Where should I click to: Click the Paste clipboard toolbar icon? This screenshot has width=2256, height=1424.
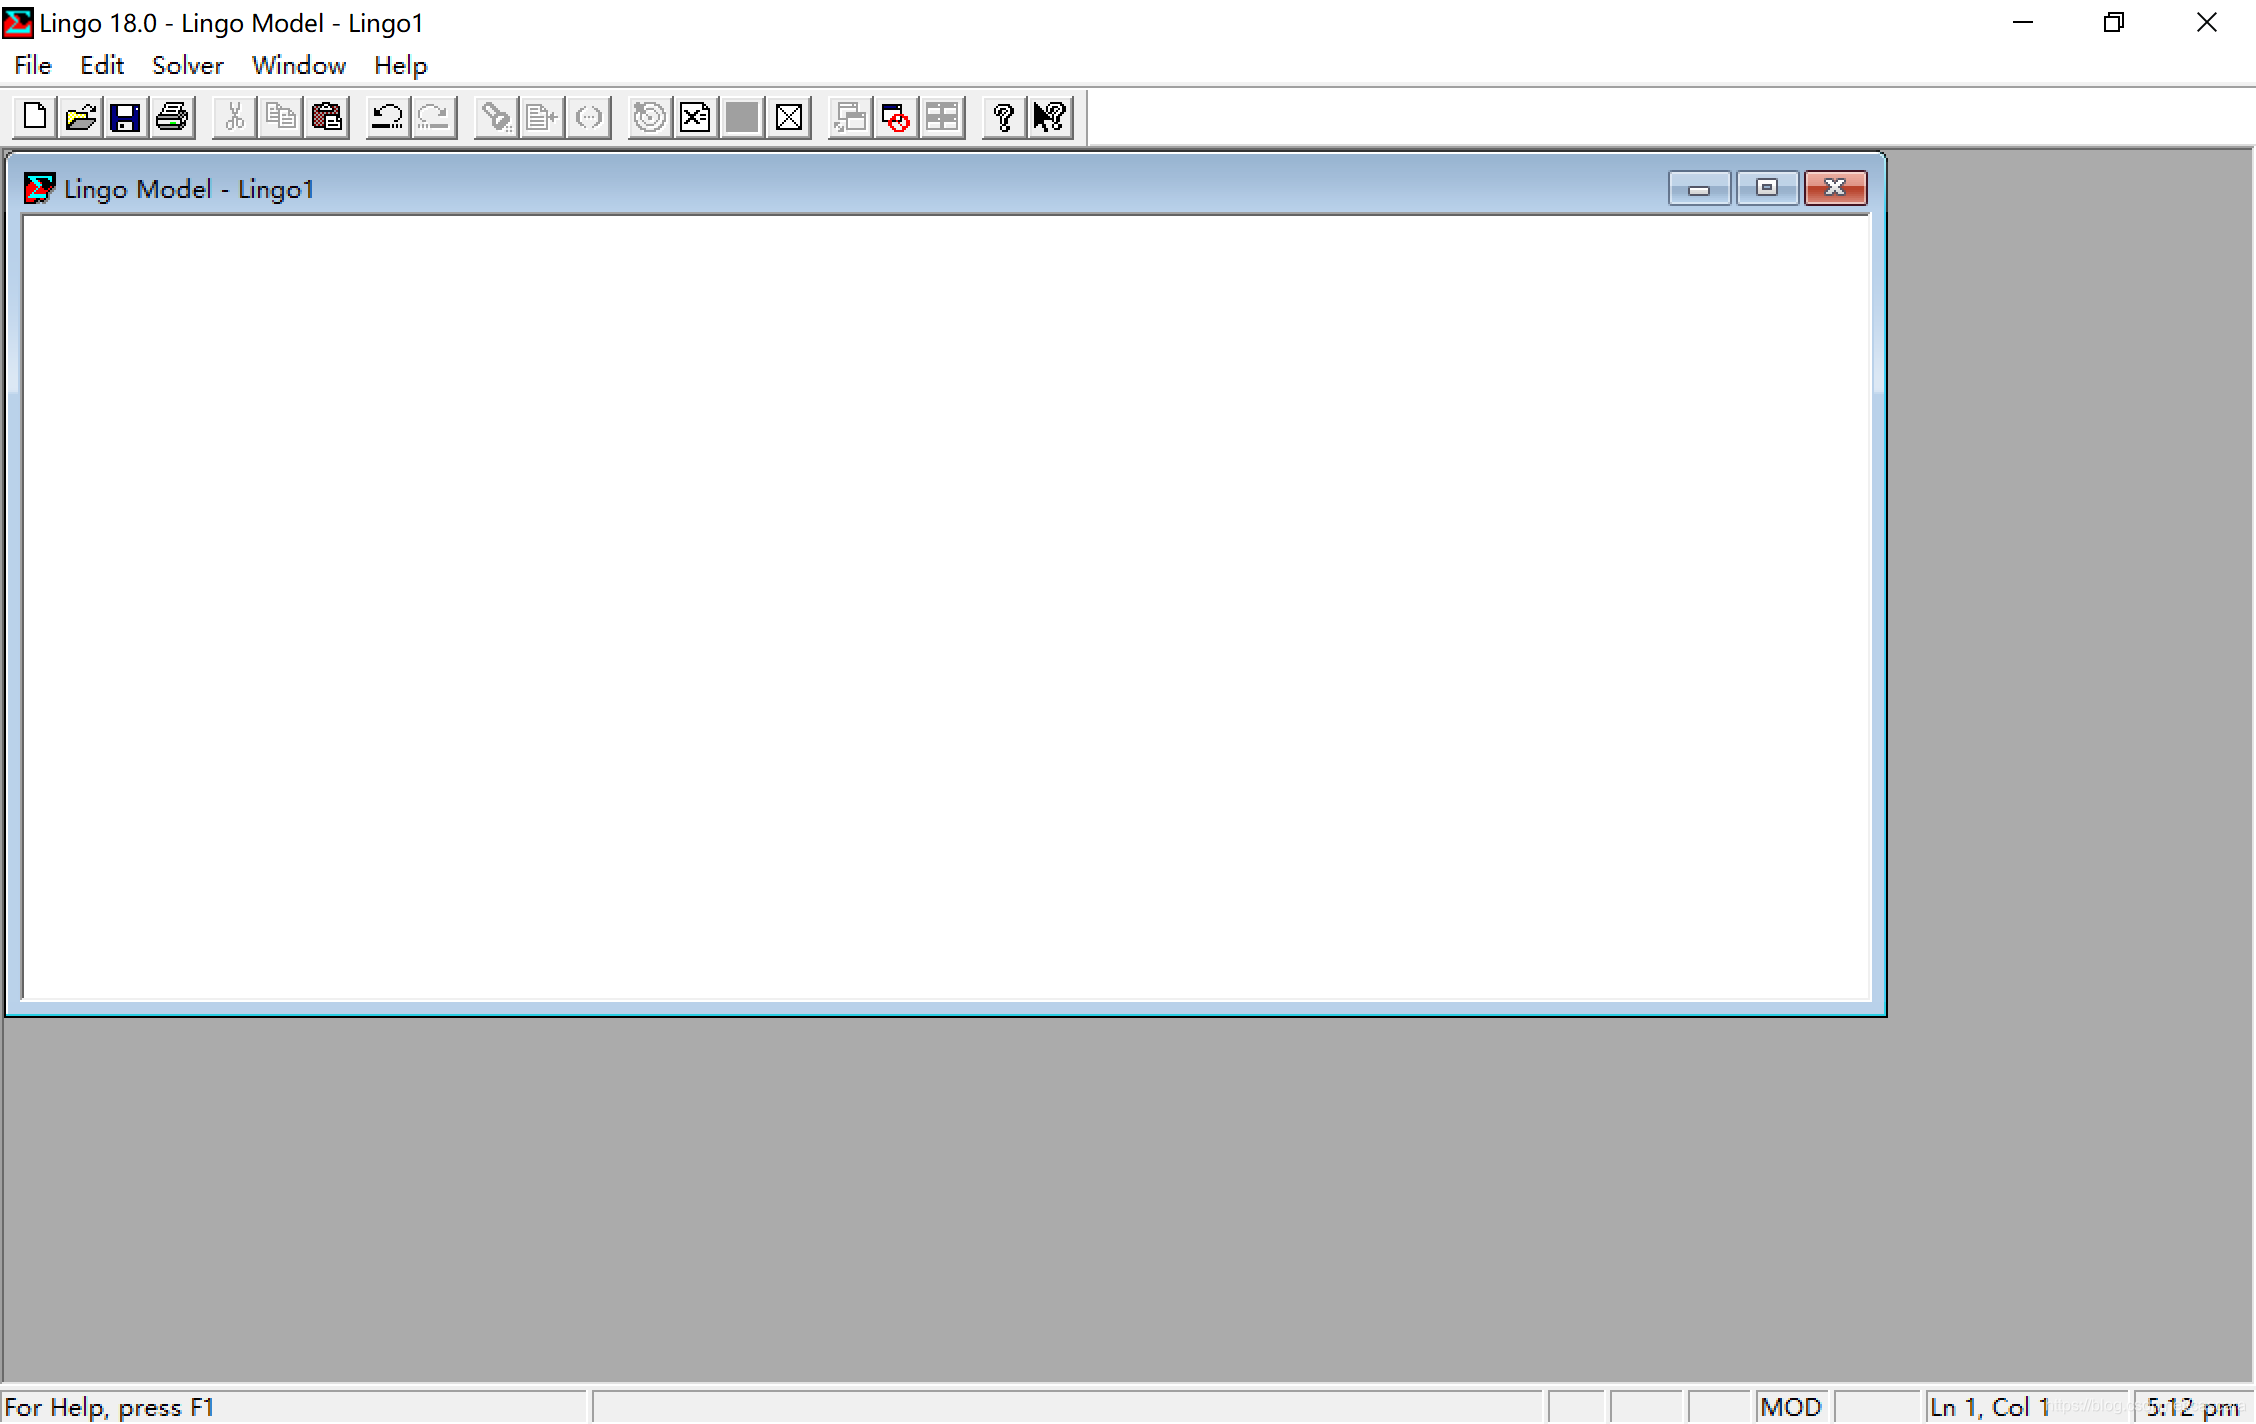[326, 118]
